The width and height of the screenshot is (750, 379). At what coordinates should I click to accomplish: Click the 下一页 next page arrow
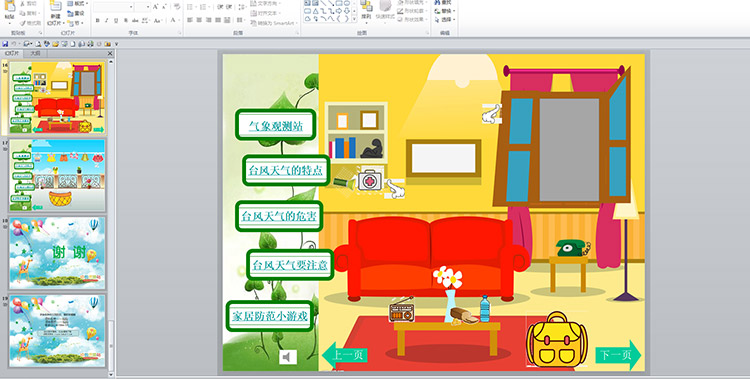pyautogui.click(x=618, y=355)
